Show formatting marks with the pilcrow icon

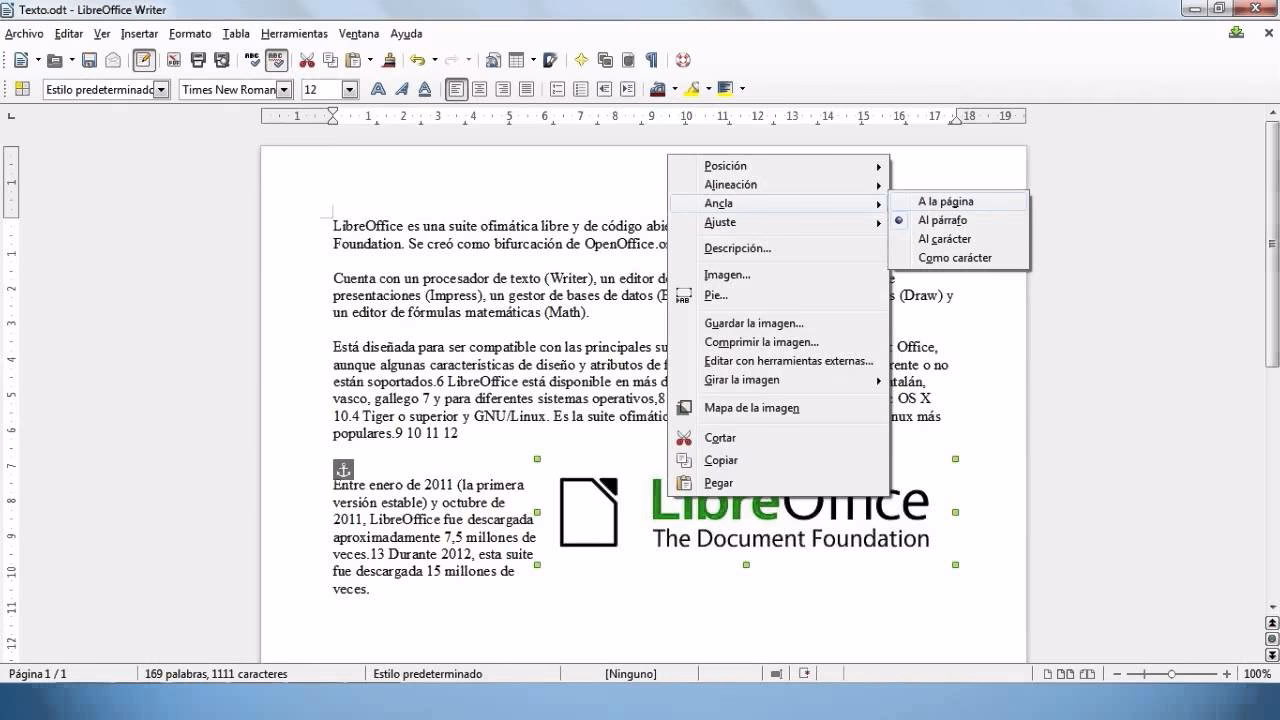[x=650, y=59]
